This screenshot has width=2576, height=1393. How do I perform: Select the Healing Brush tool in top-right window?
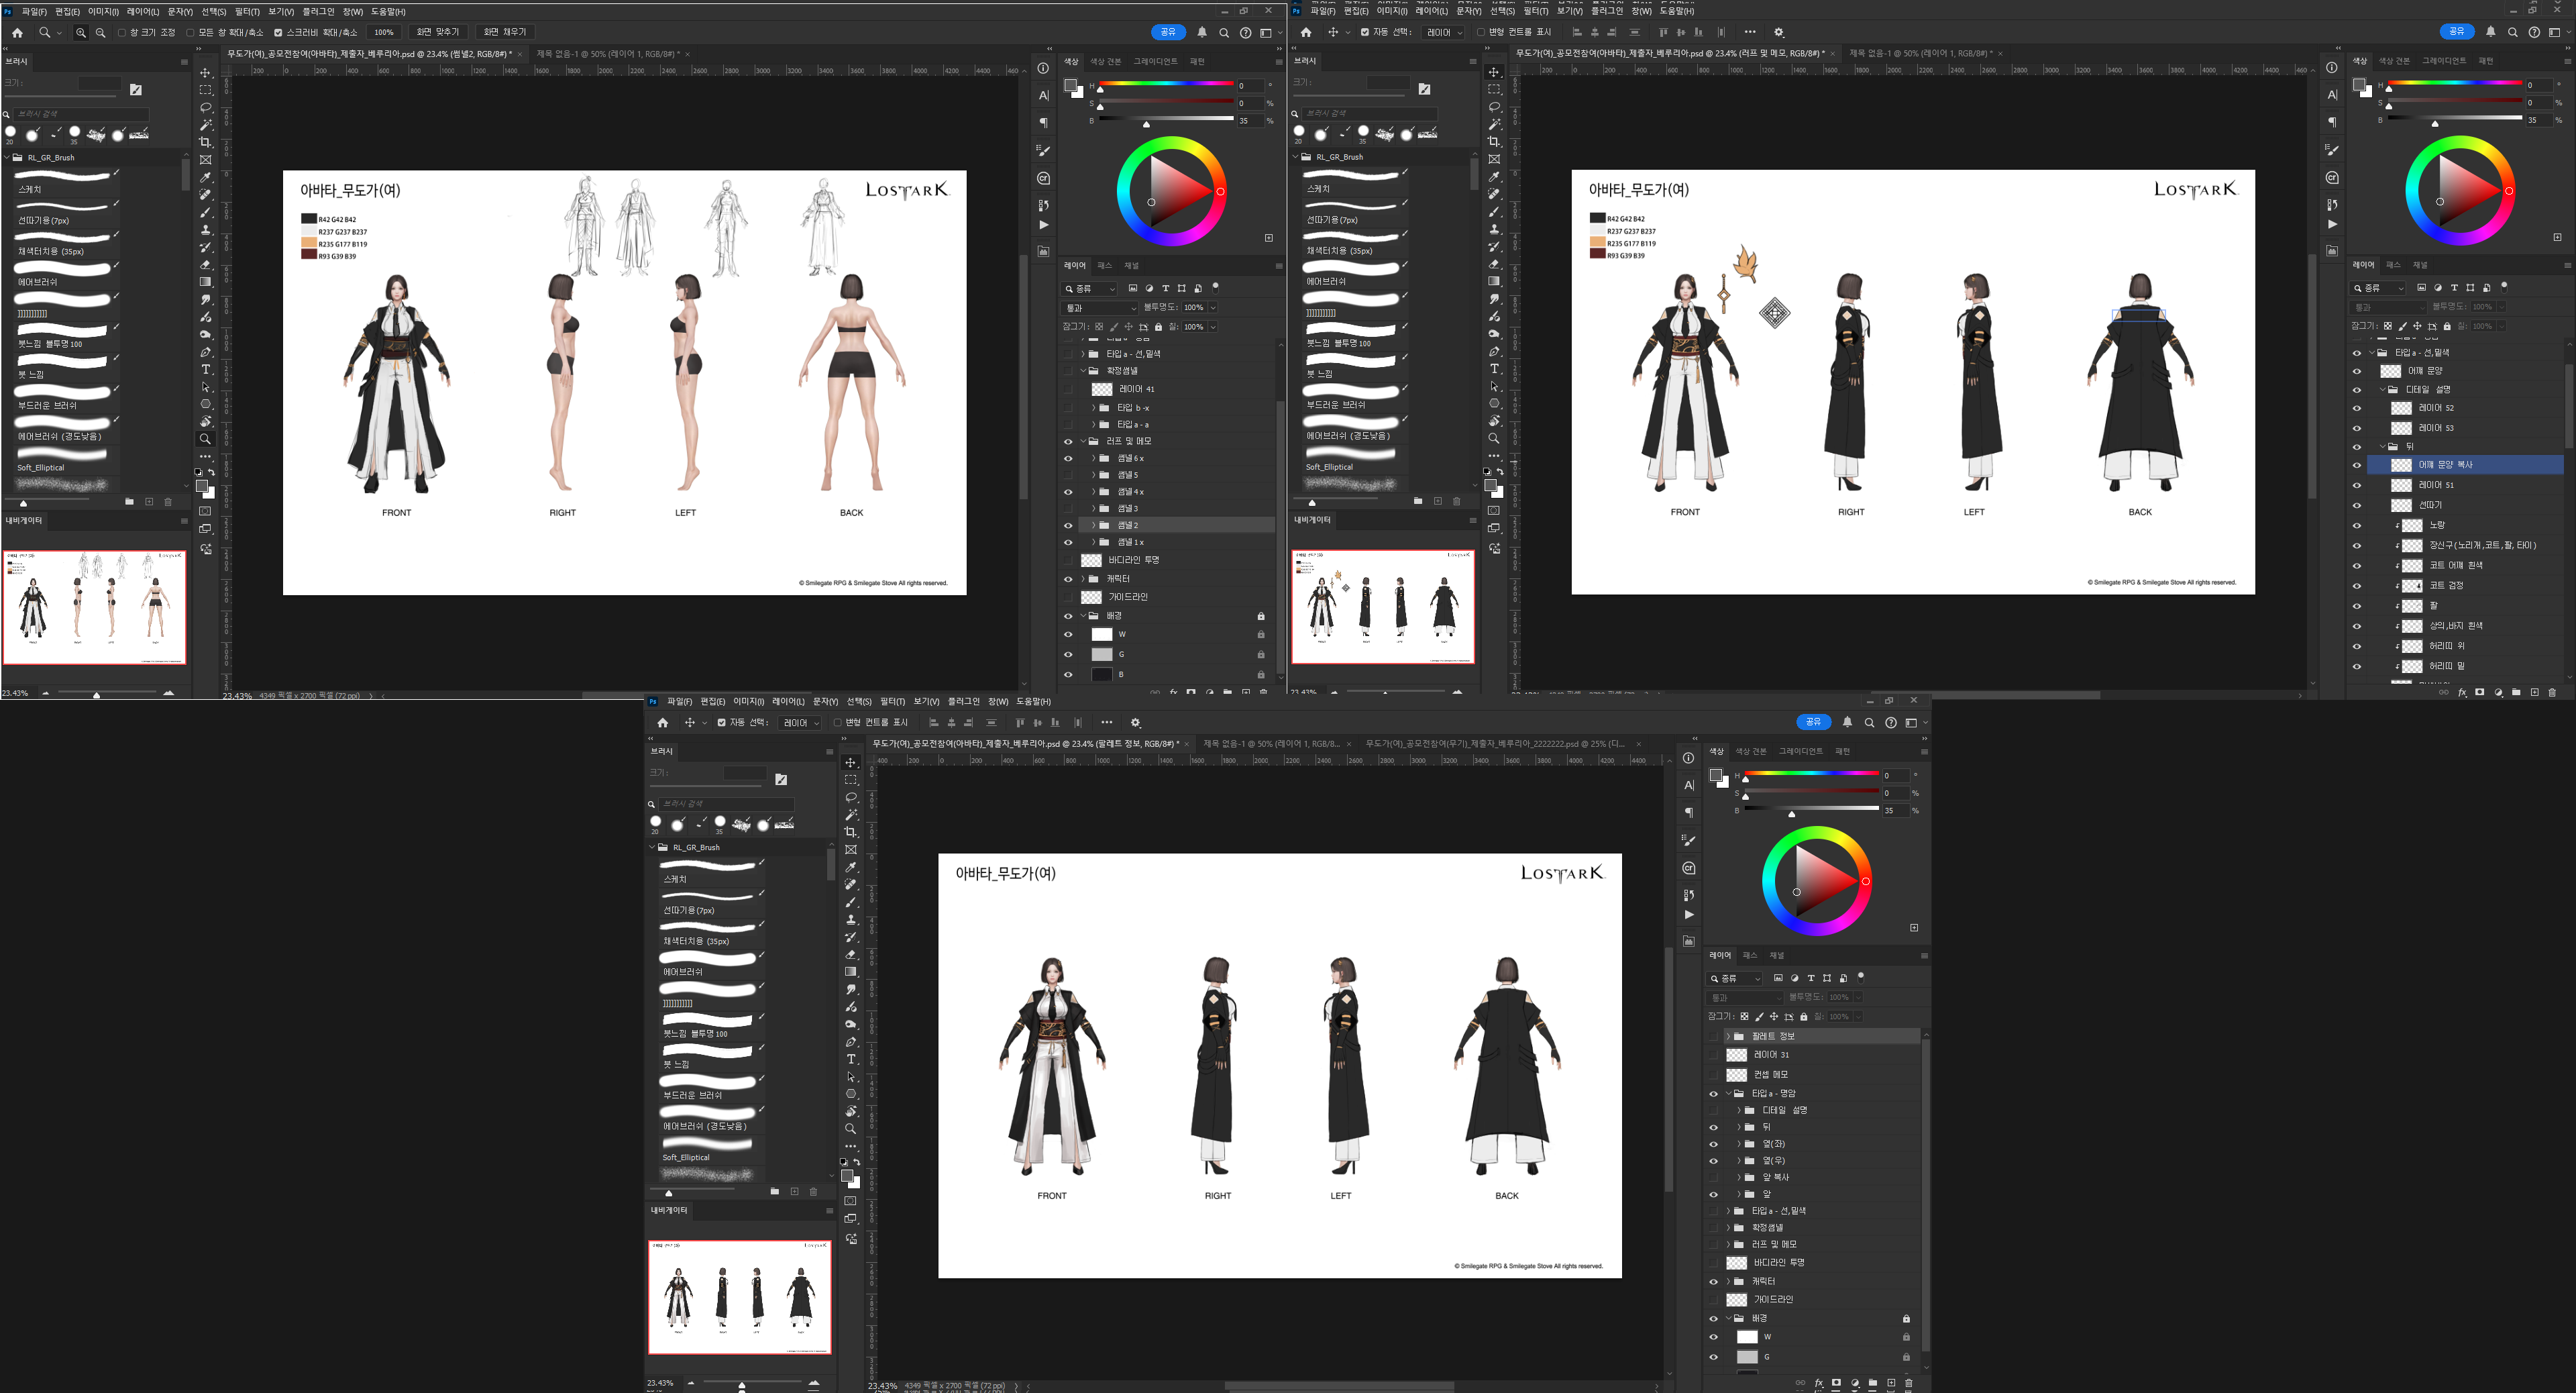point(1494,194)
